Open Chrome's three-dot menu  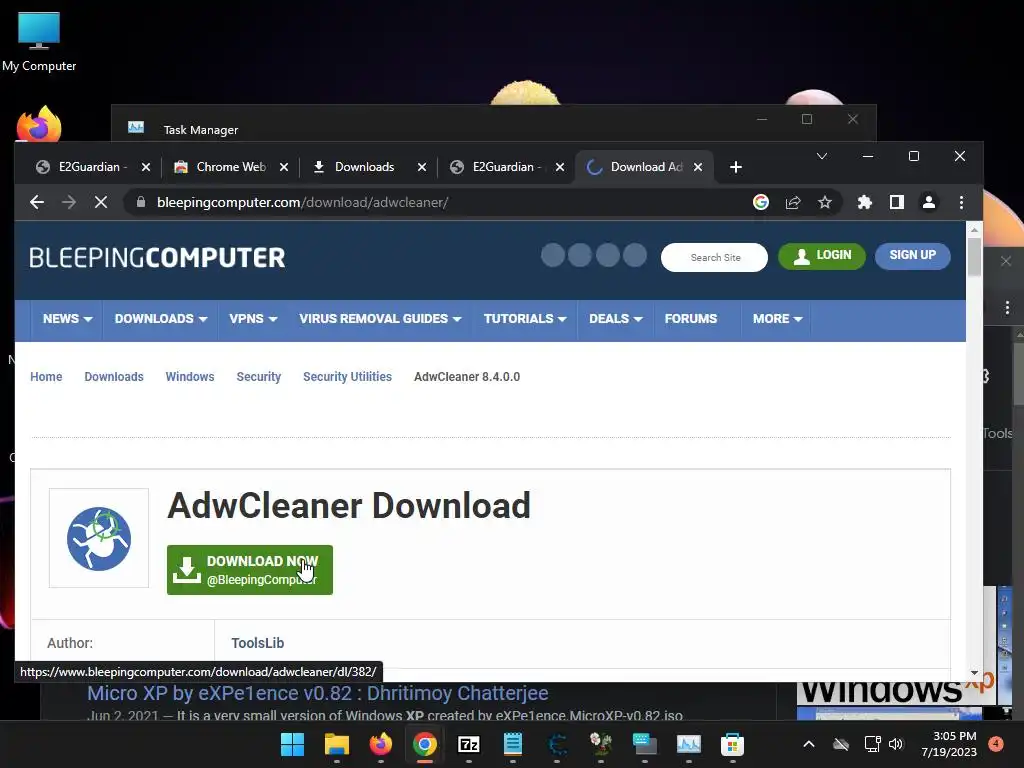(x=961, y=202)
